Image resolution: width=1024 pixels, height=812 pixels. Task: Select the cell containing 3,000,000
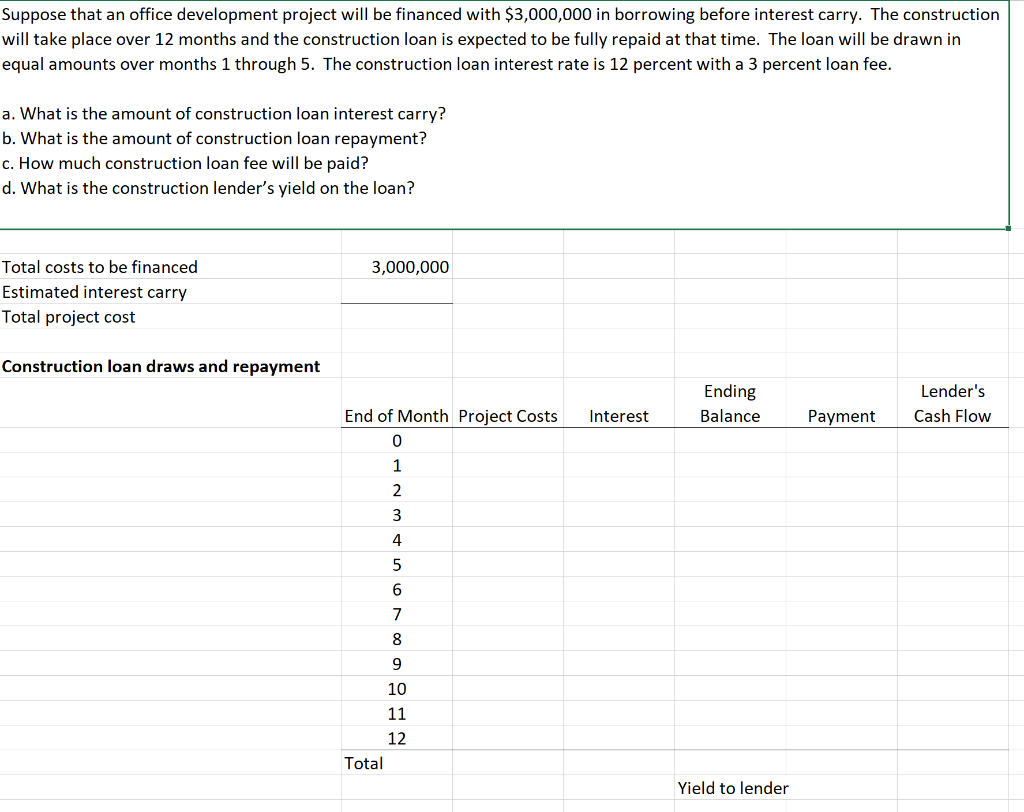(x=410, y=267)
